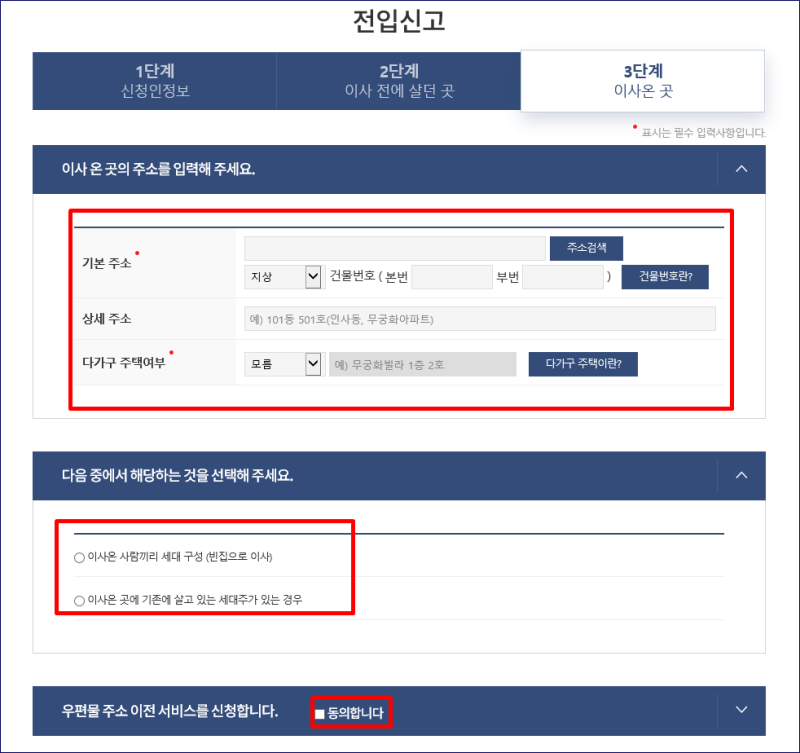Screen dimensions: 800x753
Task: Select the 3단계 이사온 곳 tab
Action: tap(643, 81)
